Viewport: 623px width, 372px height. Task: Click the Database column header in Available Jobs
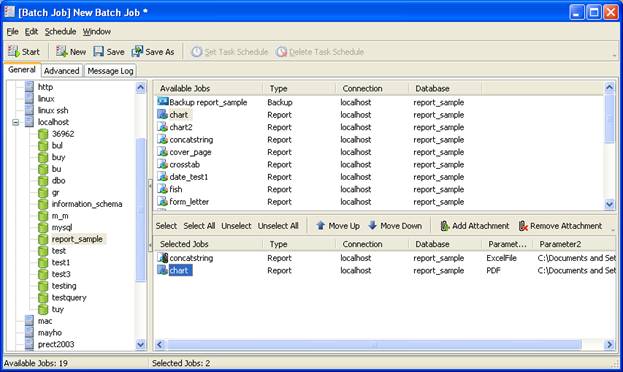pyautogui.click(x=445, y=88)
